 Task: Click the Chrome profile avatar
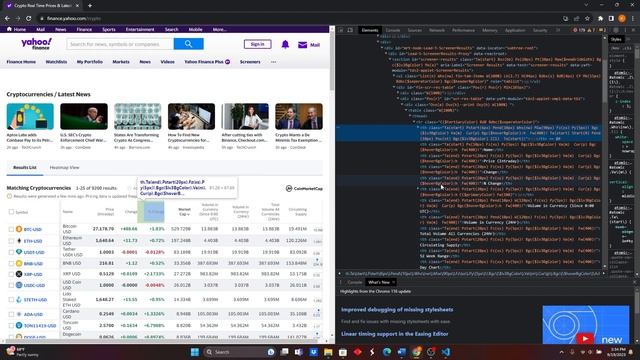pyautogui.click(x=622, y=18)
